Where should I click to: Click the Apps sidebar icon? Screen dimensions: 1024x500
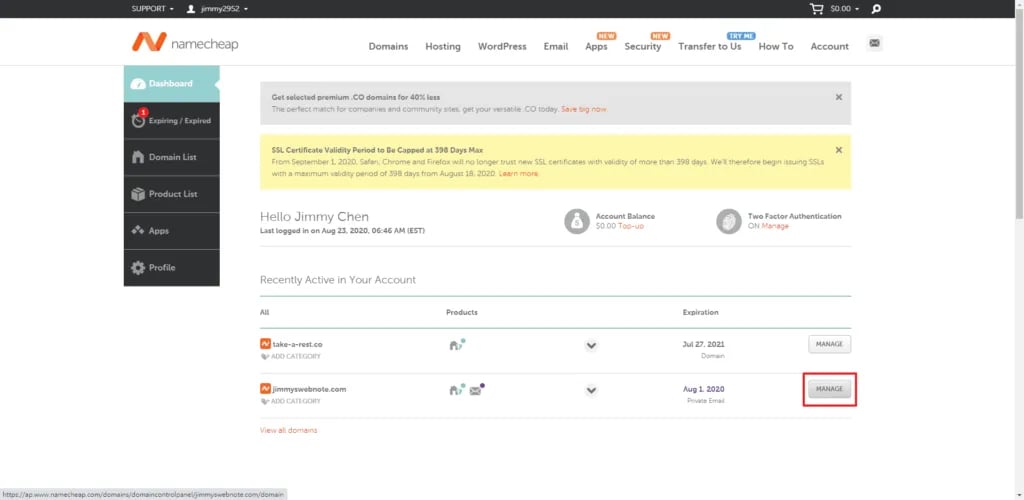[138, 230]
